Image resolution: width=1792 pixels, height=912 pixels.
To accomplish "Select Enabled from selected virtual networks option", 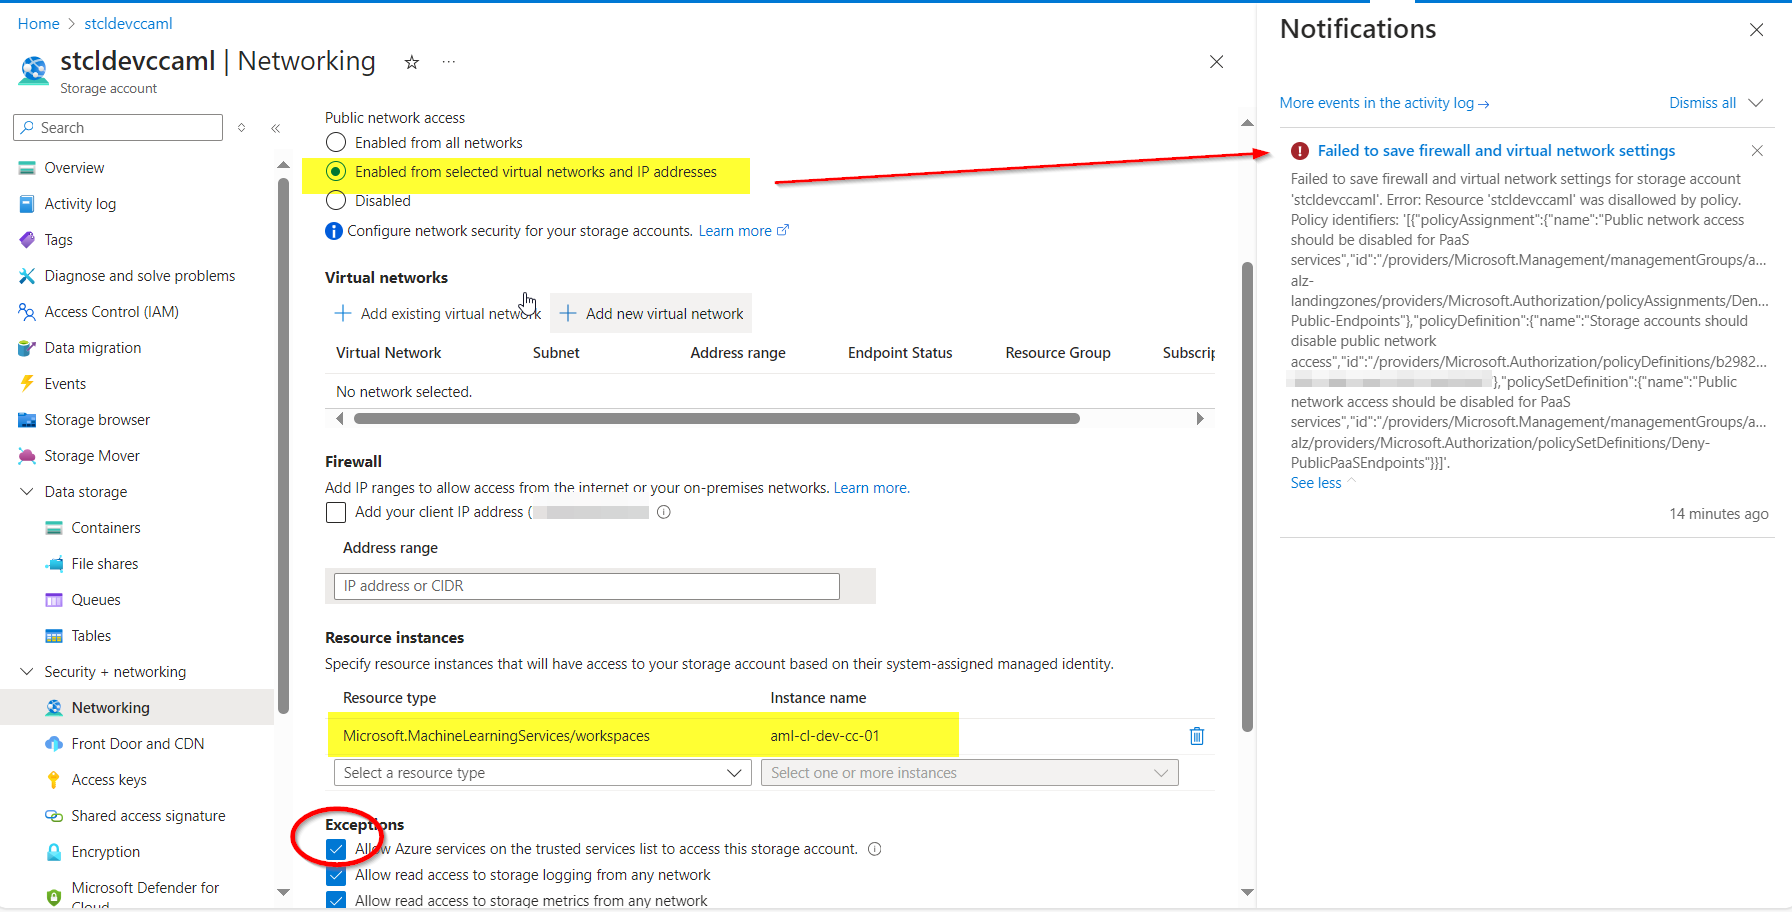I will tap(336, 172).
